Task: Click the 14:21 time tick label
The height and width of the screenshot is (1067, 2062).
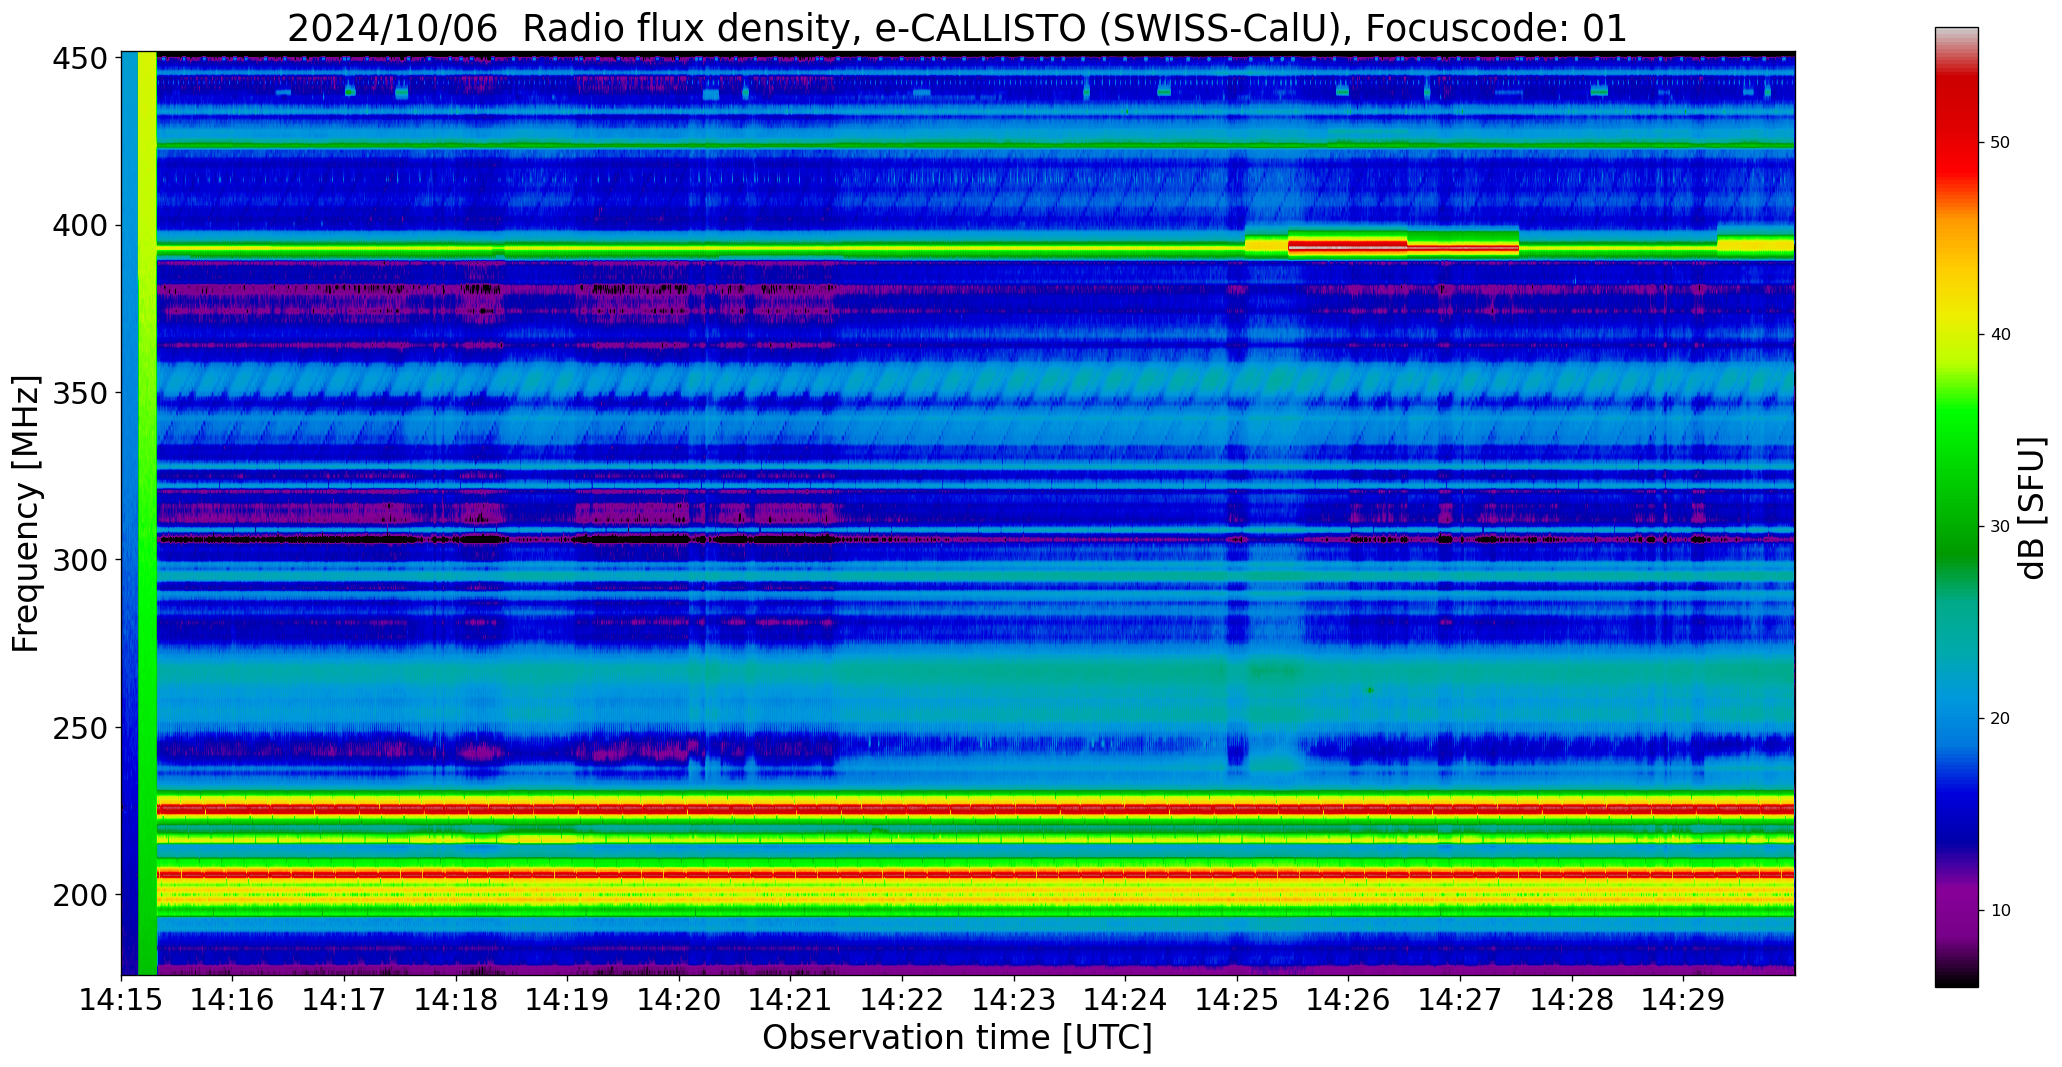Action: (790, 999)
